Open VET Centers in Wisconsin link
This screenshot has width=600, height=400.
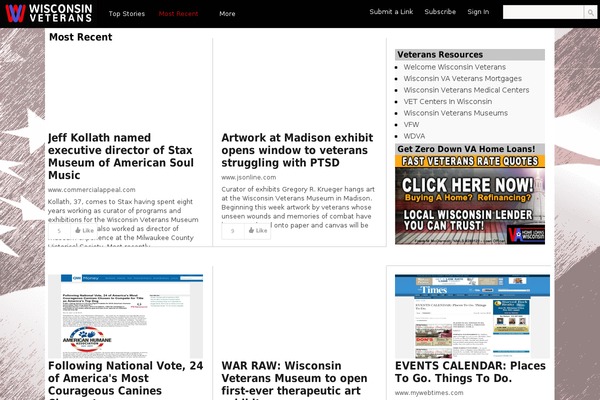click(x=448, y=101)
